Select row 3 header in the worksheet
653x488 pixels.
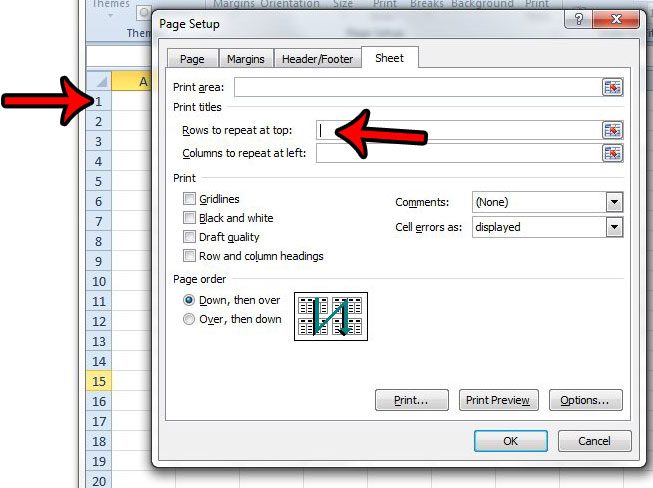tap(99, 141)
